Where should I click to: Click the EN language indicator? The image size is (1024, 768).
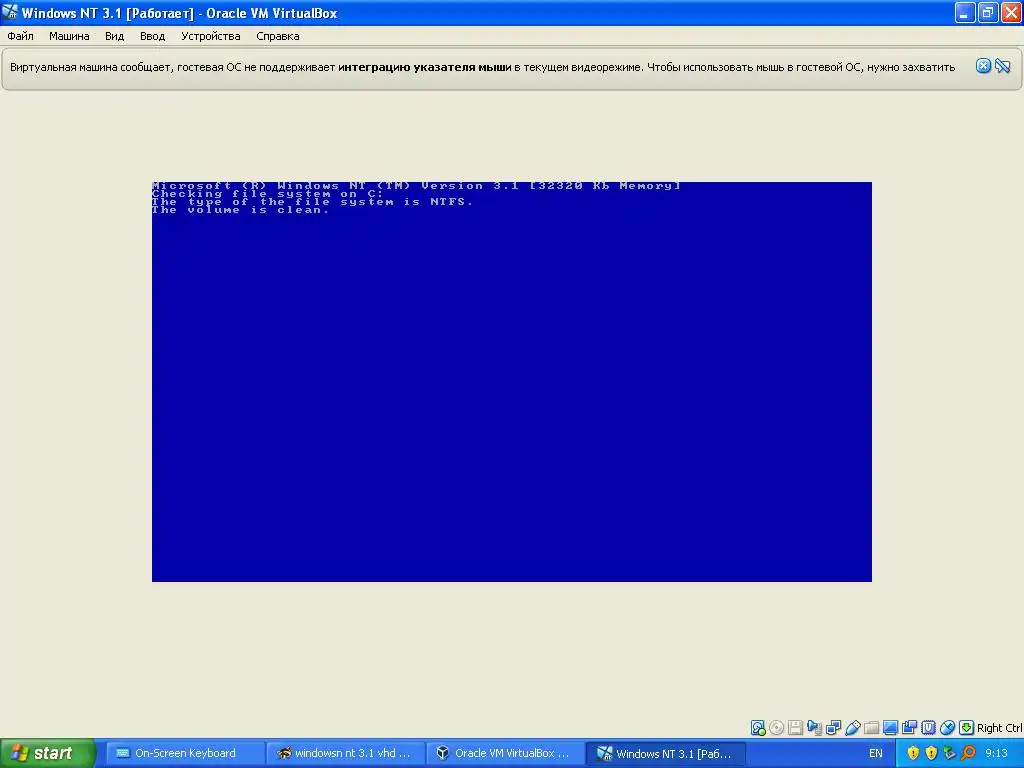pos(876,753)
